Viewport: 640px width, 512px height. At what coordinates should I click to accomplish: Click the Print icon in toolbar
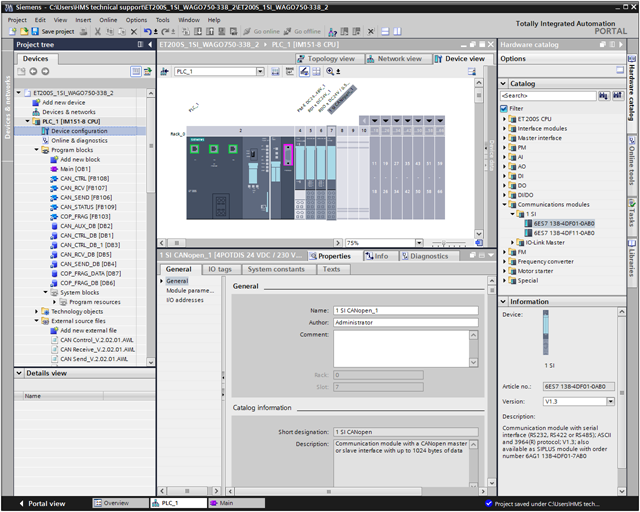point(84,31)
